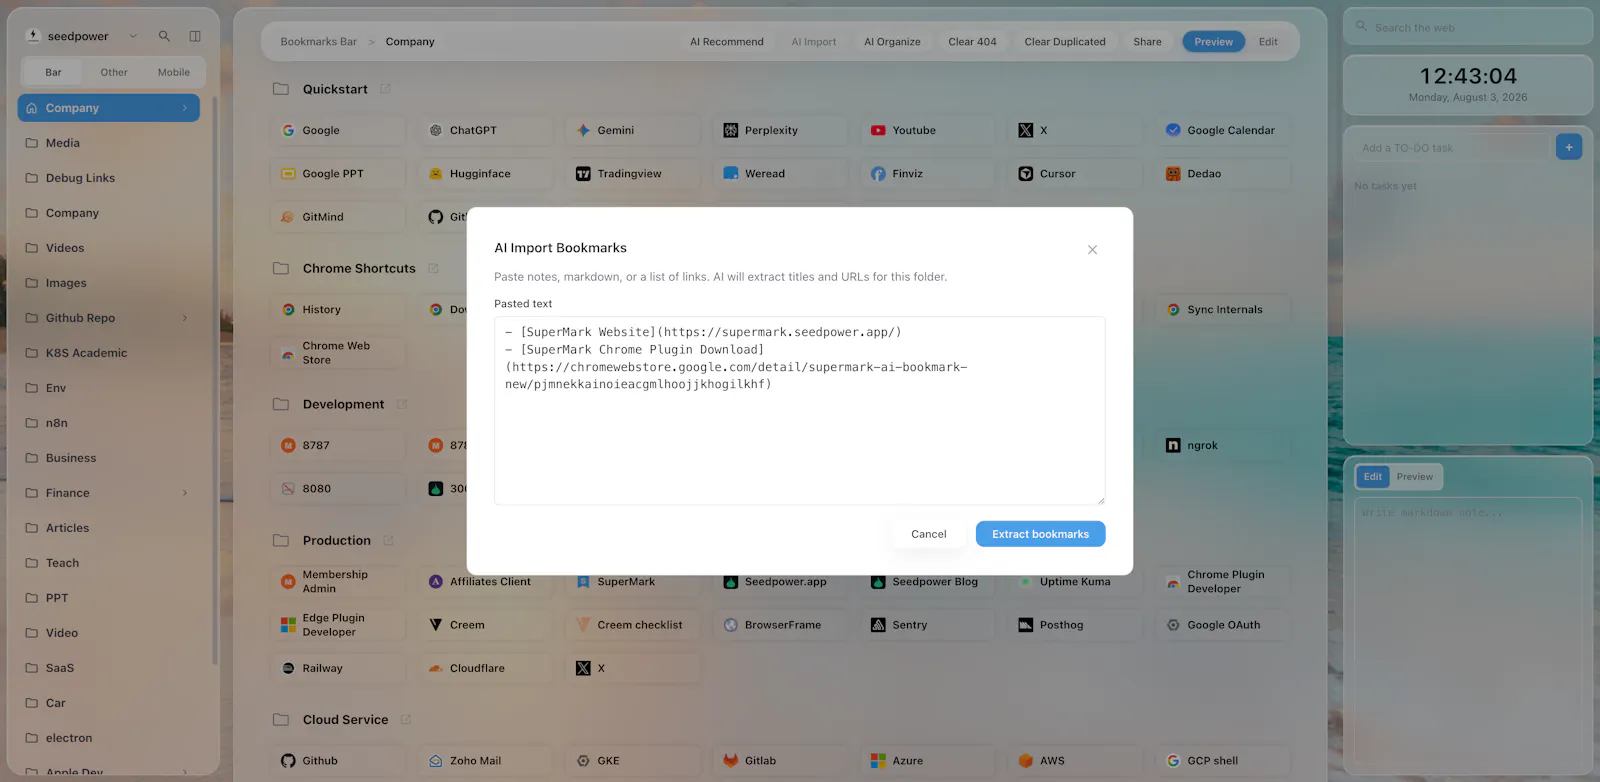Image resolution: width=1600 pixels, height=782 pixels.
Task: Click the Hugginface bookmark
Action: pos(485,174)
